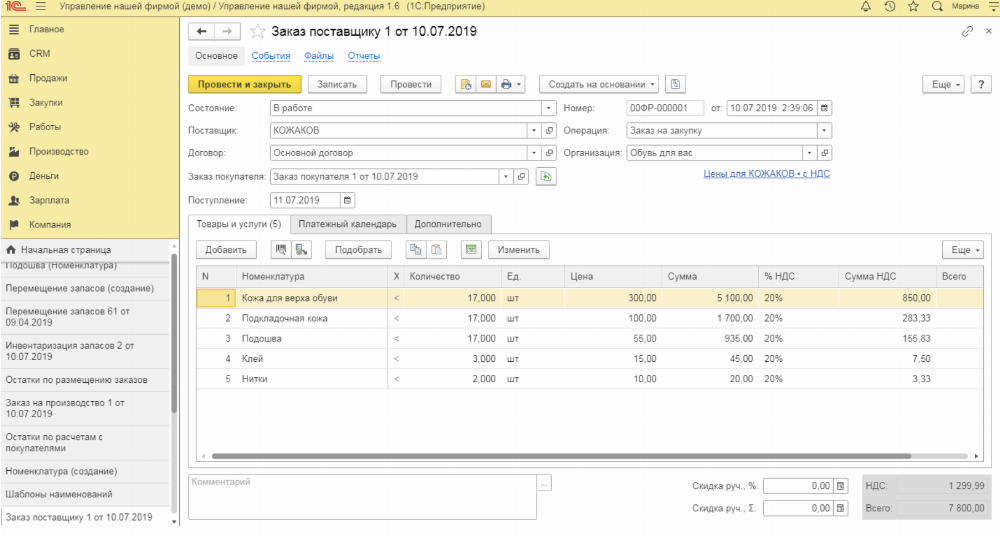
Task: Switch to Отчеты tab
Action: [364, 56]
